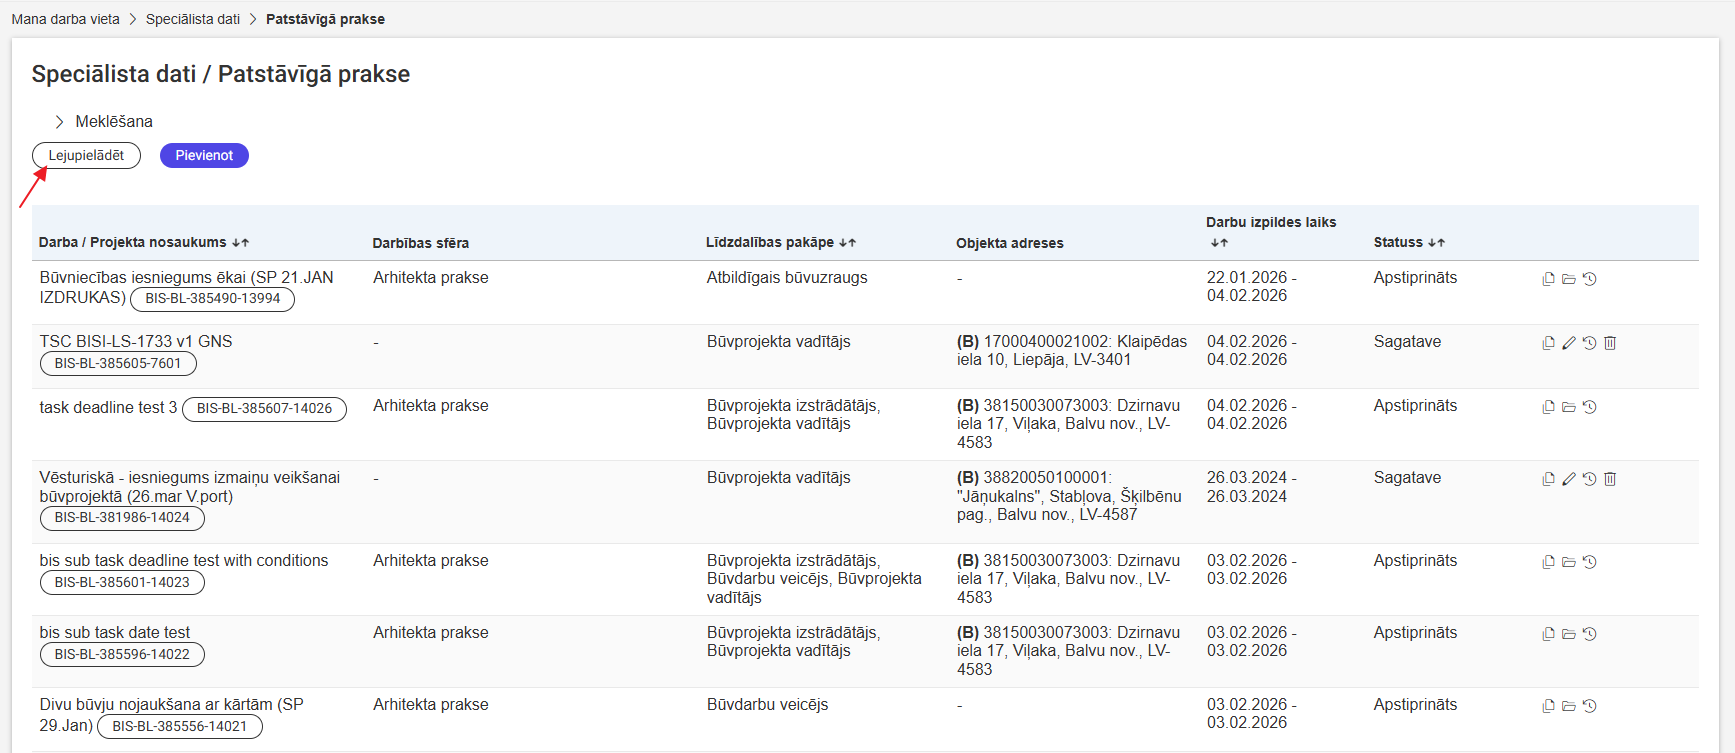Sort table by Statuss column
The image size is (1735, 753).
(1436, 243)
